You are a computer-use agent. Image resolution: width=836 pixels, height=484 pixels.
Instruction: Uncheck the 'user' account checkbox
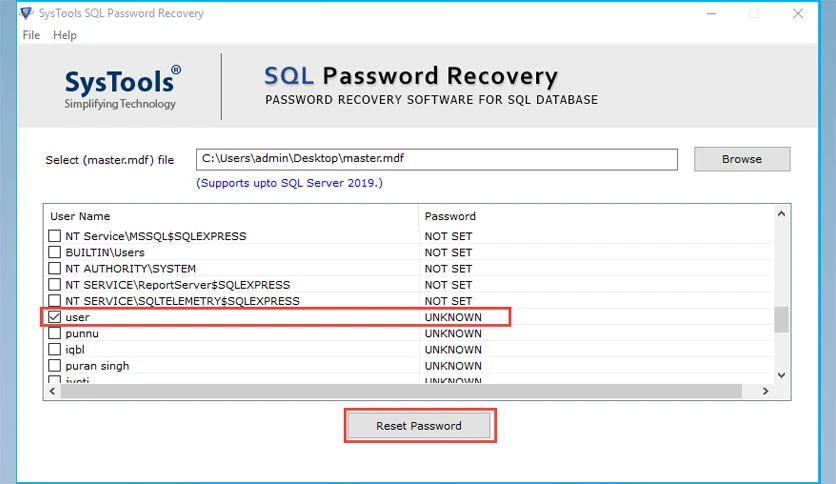54,317
